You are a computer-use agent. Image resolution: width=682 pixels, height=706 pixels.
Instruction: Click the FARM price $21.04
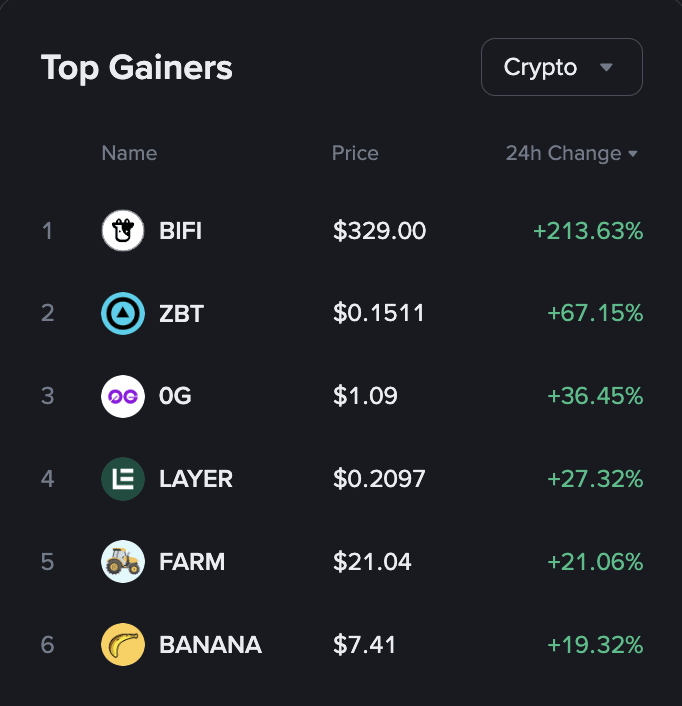click(x=372, y=562)
